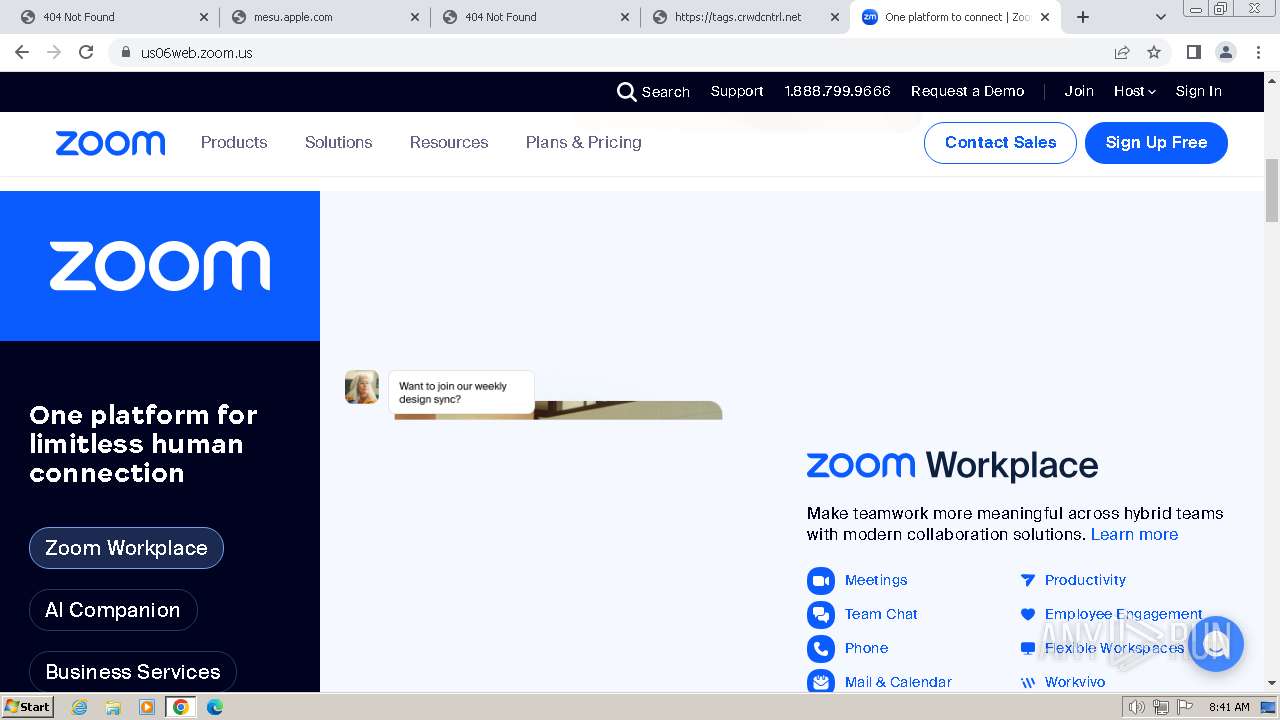Click the Phone handset icon

(821, 649)
